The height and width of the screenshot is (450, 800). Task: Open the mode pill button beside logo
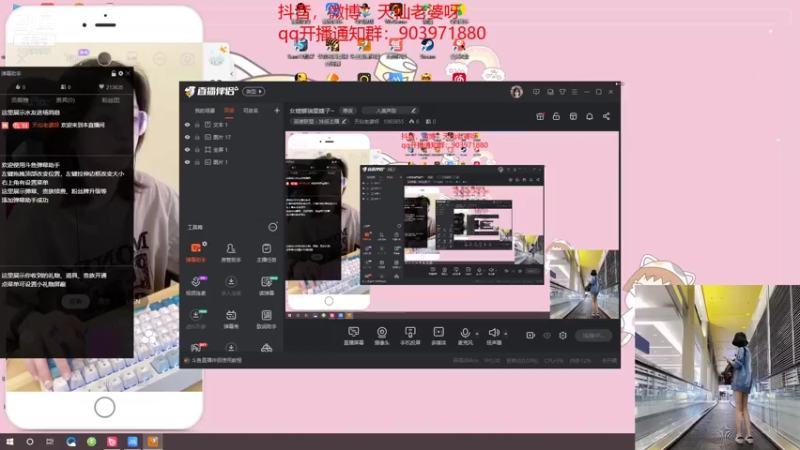click(x=254, y=92)
